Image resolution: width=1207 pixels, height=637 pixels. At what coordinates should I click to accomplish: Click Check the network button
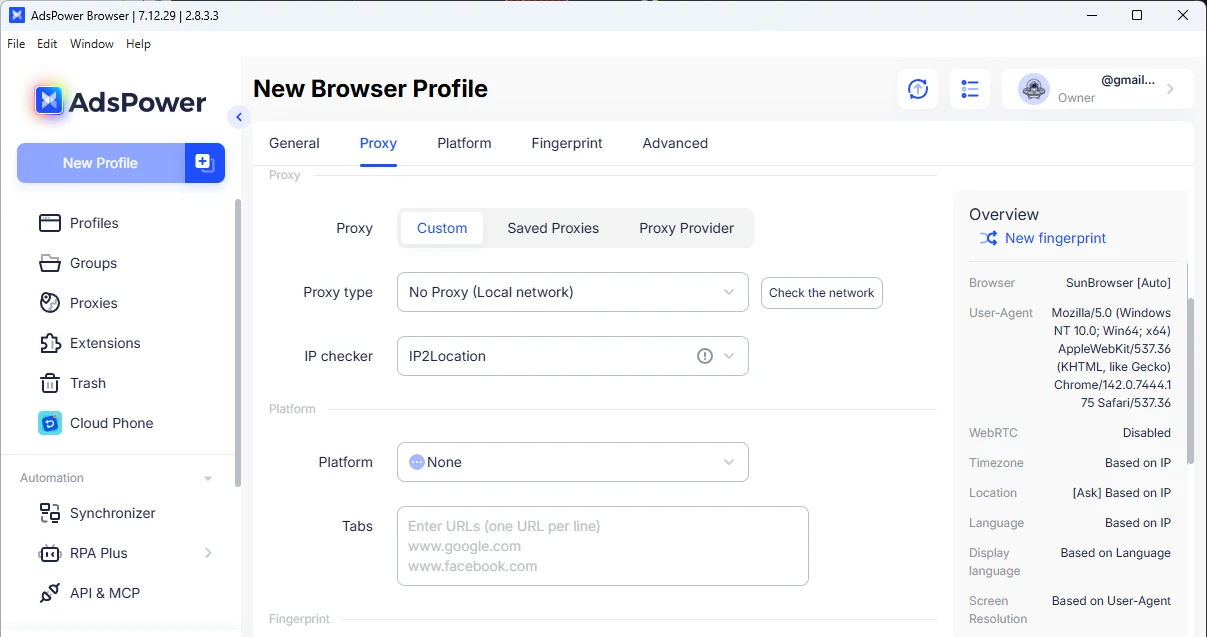(x=821, y=293)
